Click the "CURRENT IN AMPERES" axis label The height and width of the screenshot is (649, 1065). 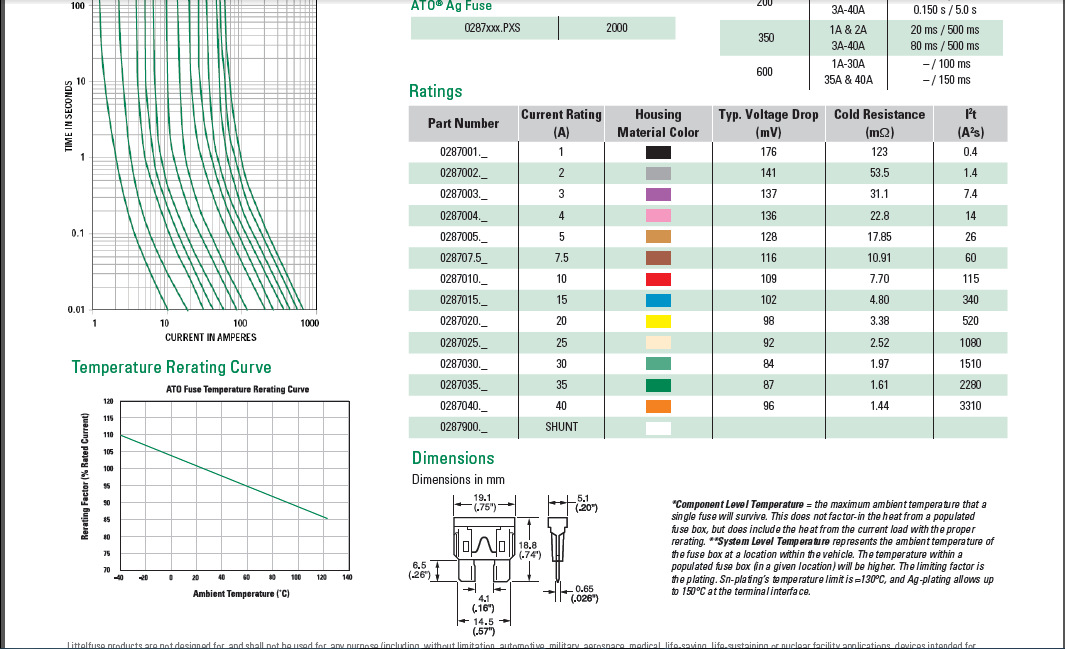(211, 337)
